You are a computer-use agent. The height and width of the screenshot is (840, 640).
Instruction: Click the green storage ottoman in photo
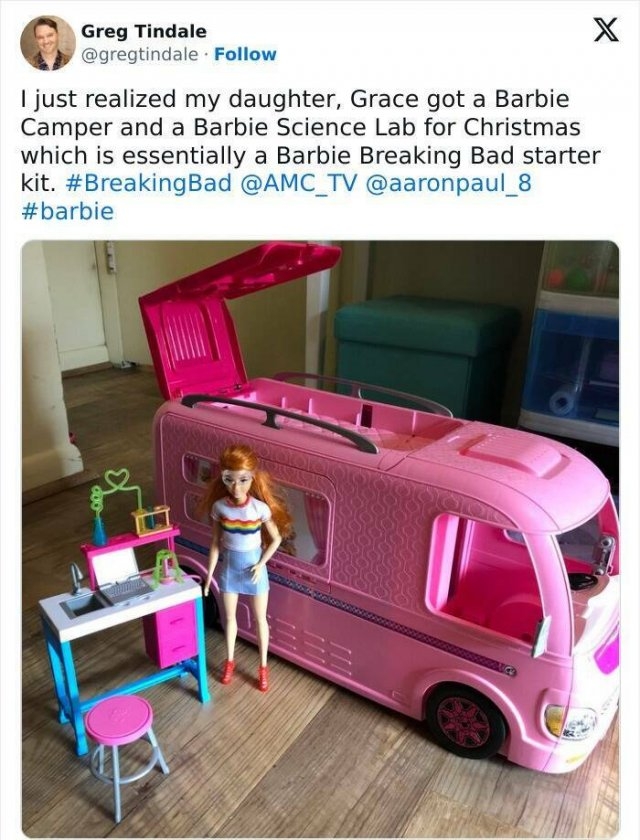click(426, 355)
